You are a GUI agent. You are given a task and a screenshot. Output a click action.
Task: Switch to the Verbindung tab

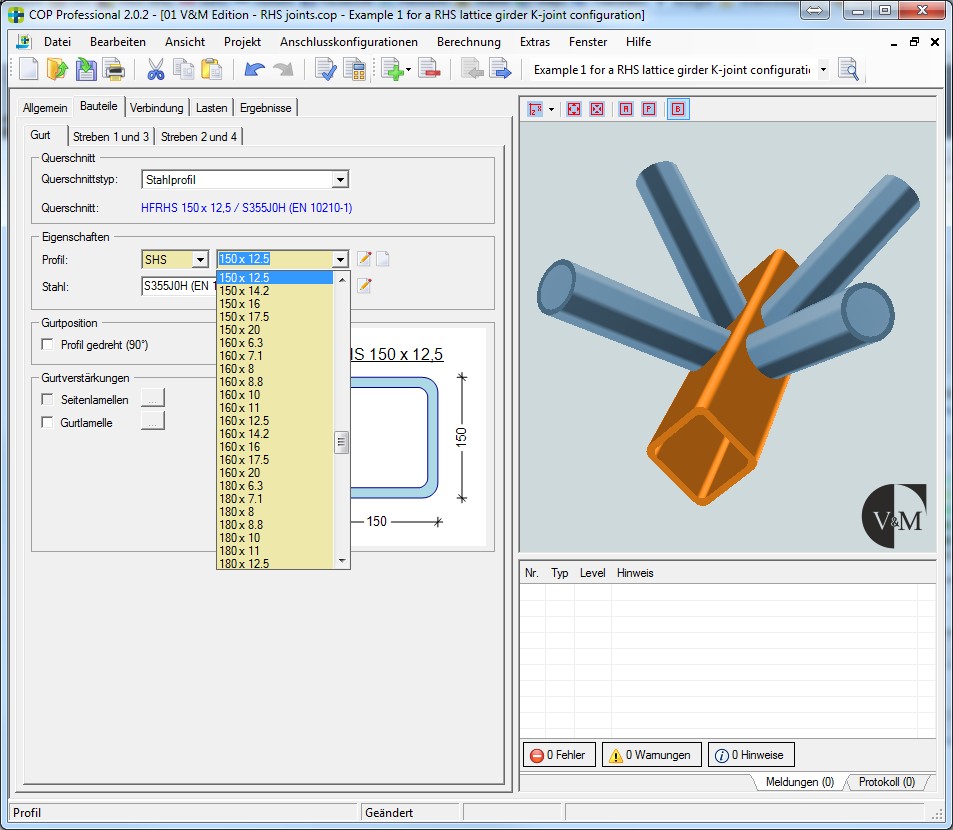[157, 108]
